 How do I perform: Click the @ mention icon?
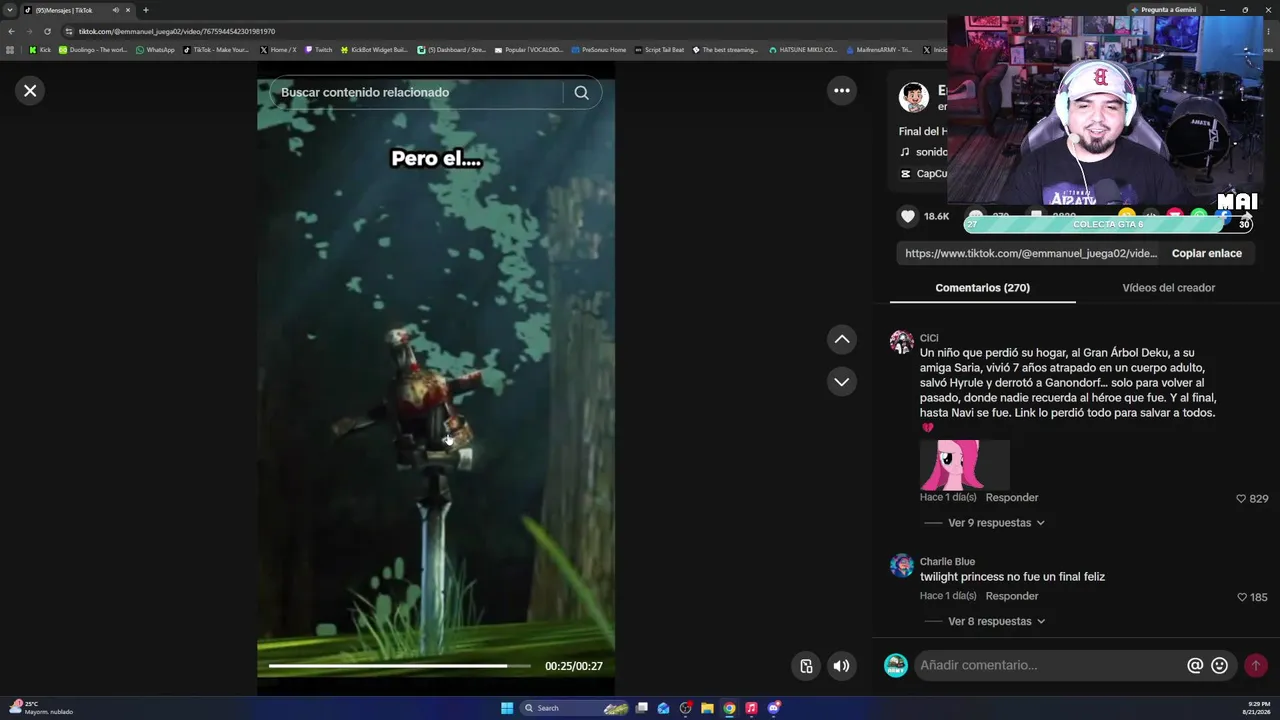[x=1195, y=665]
